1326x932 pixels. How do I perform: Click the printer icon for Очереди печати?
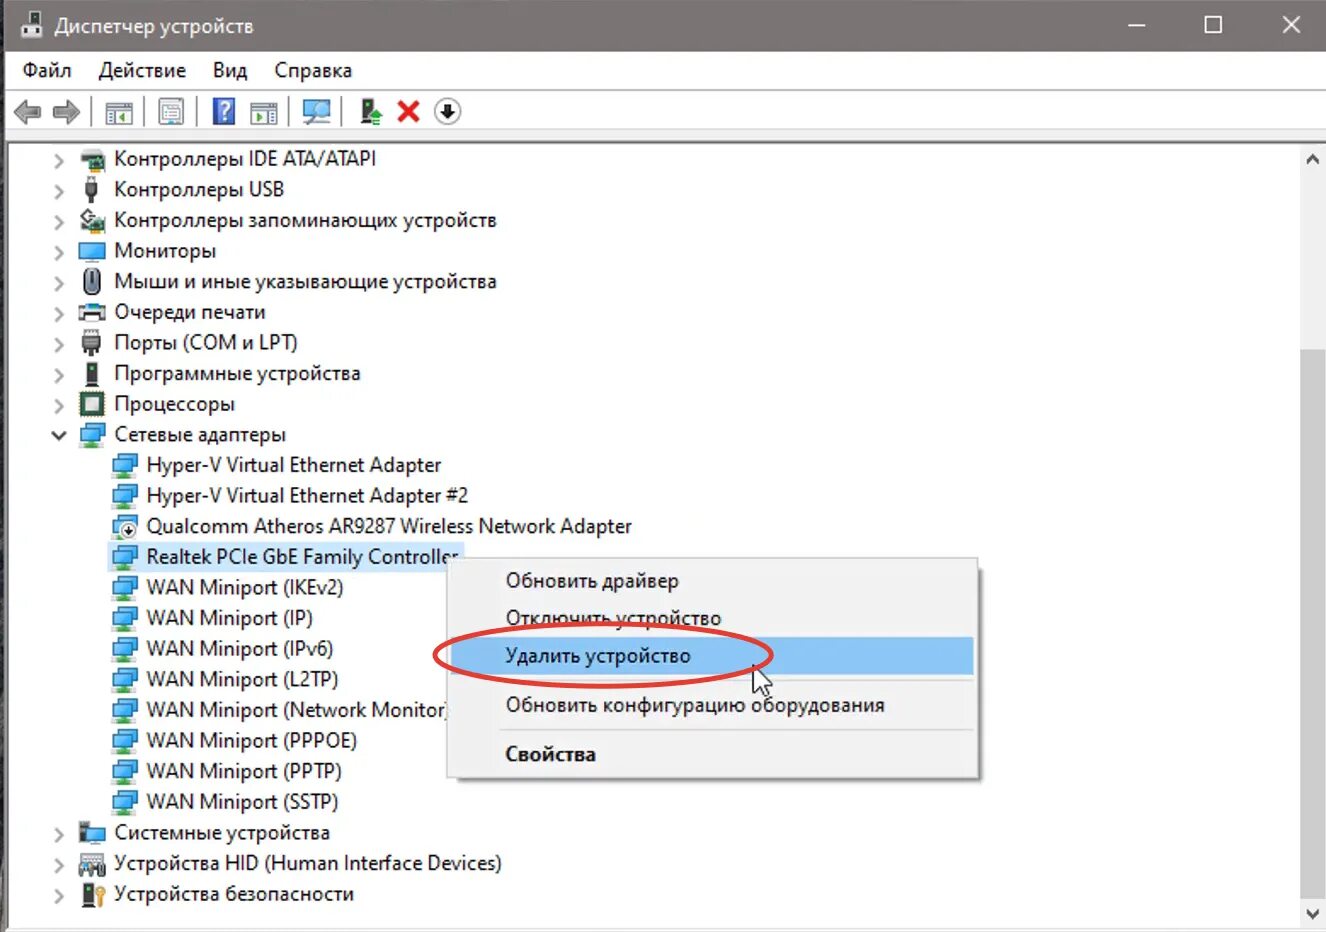[x=92, y=312]
